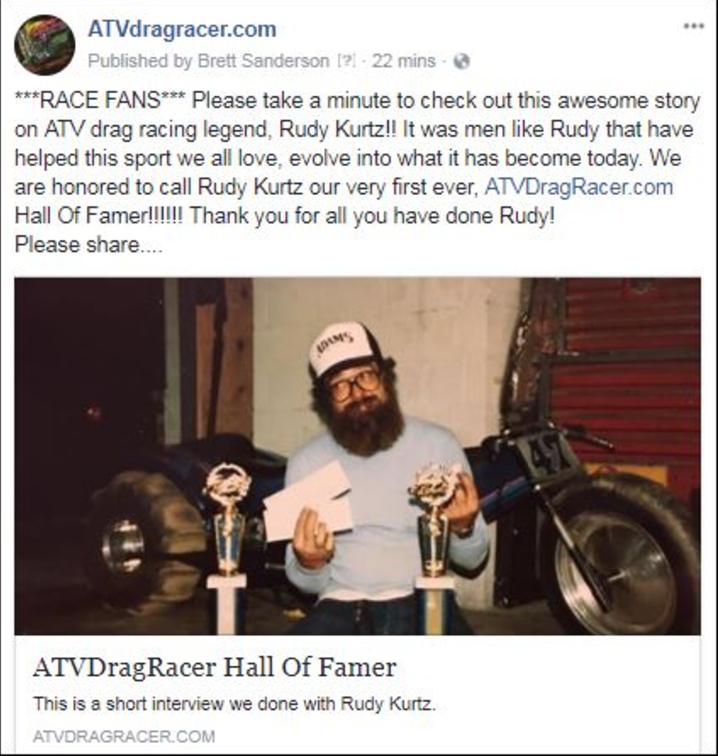Open the 22 mins post timestamp

[404, 61]
